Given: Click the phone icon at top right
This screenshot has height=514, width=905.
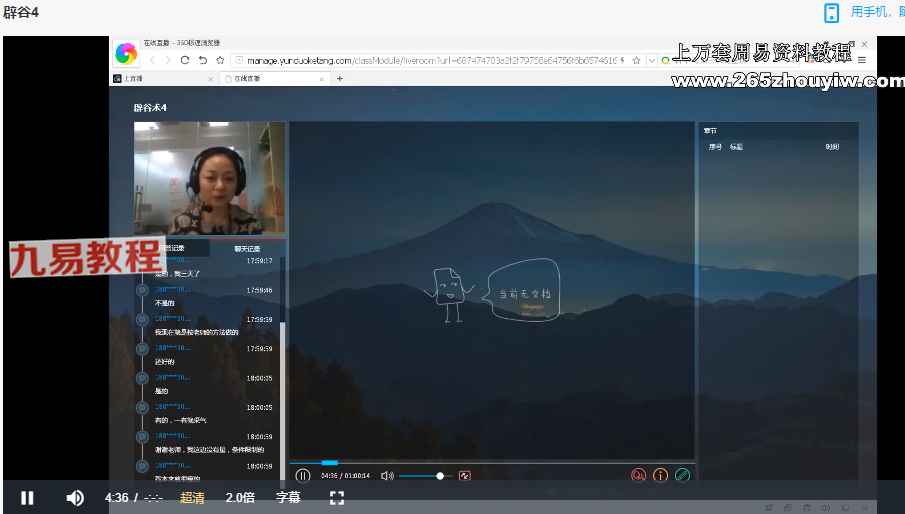Looking at the screenshot, I should (x=831, y=13).
